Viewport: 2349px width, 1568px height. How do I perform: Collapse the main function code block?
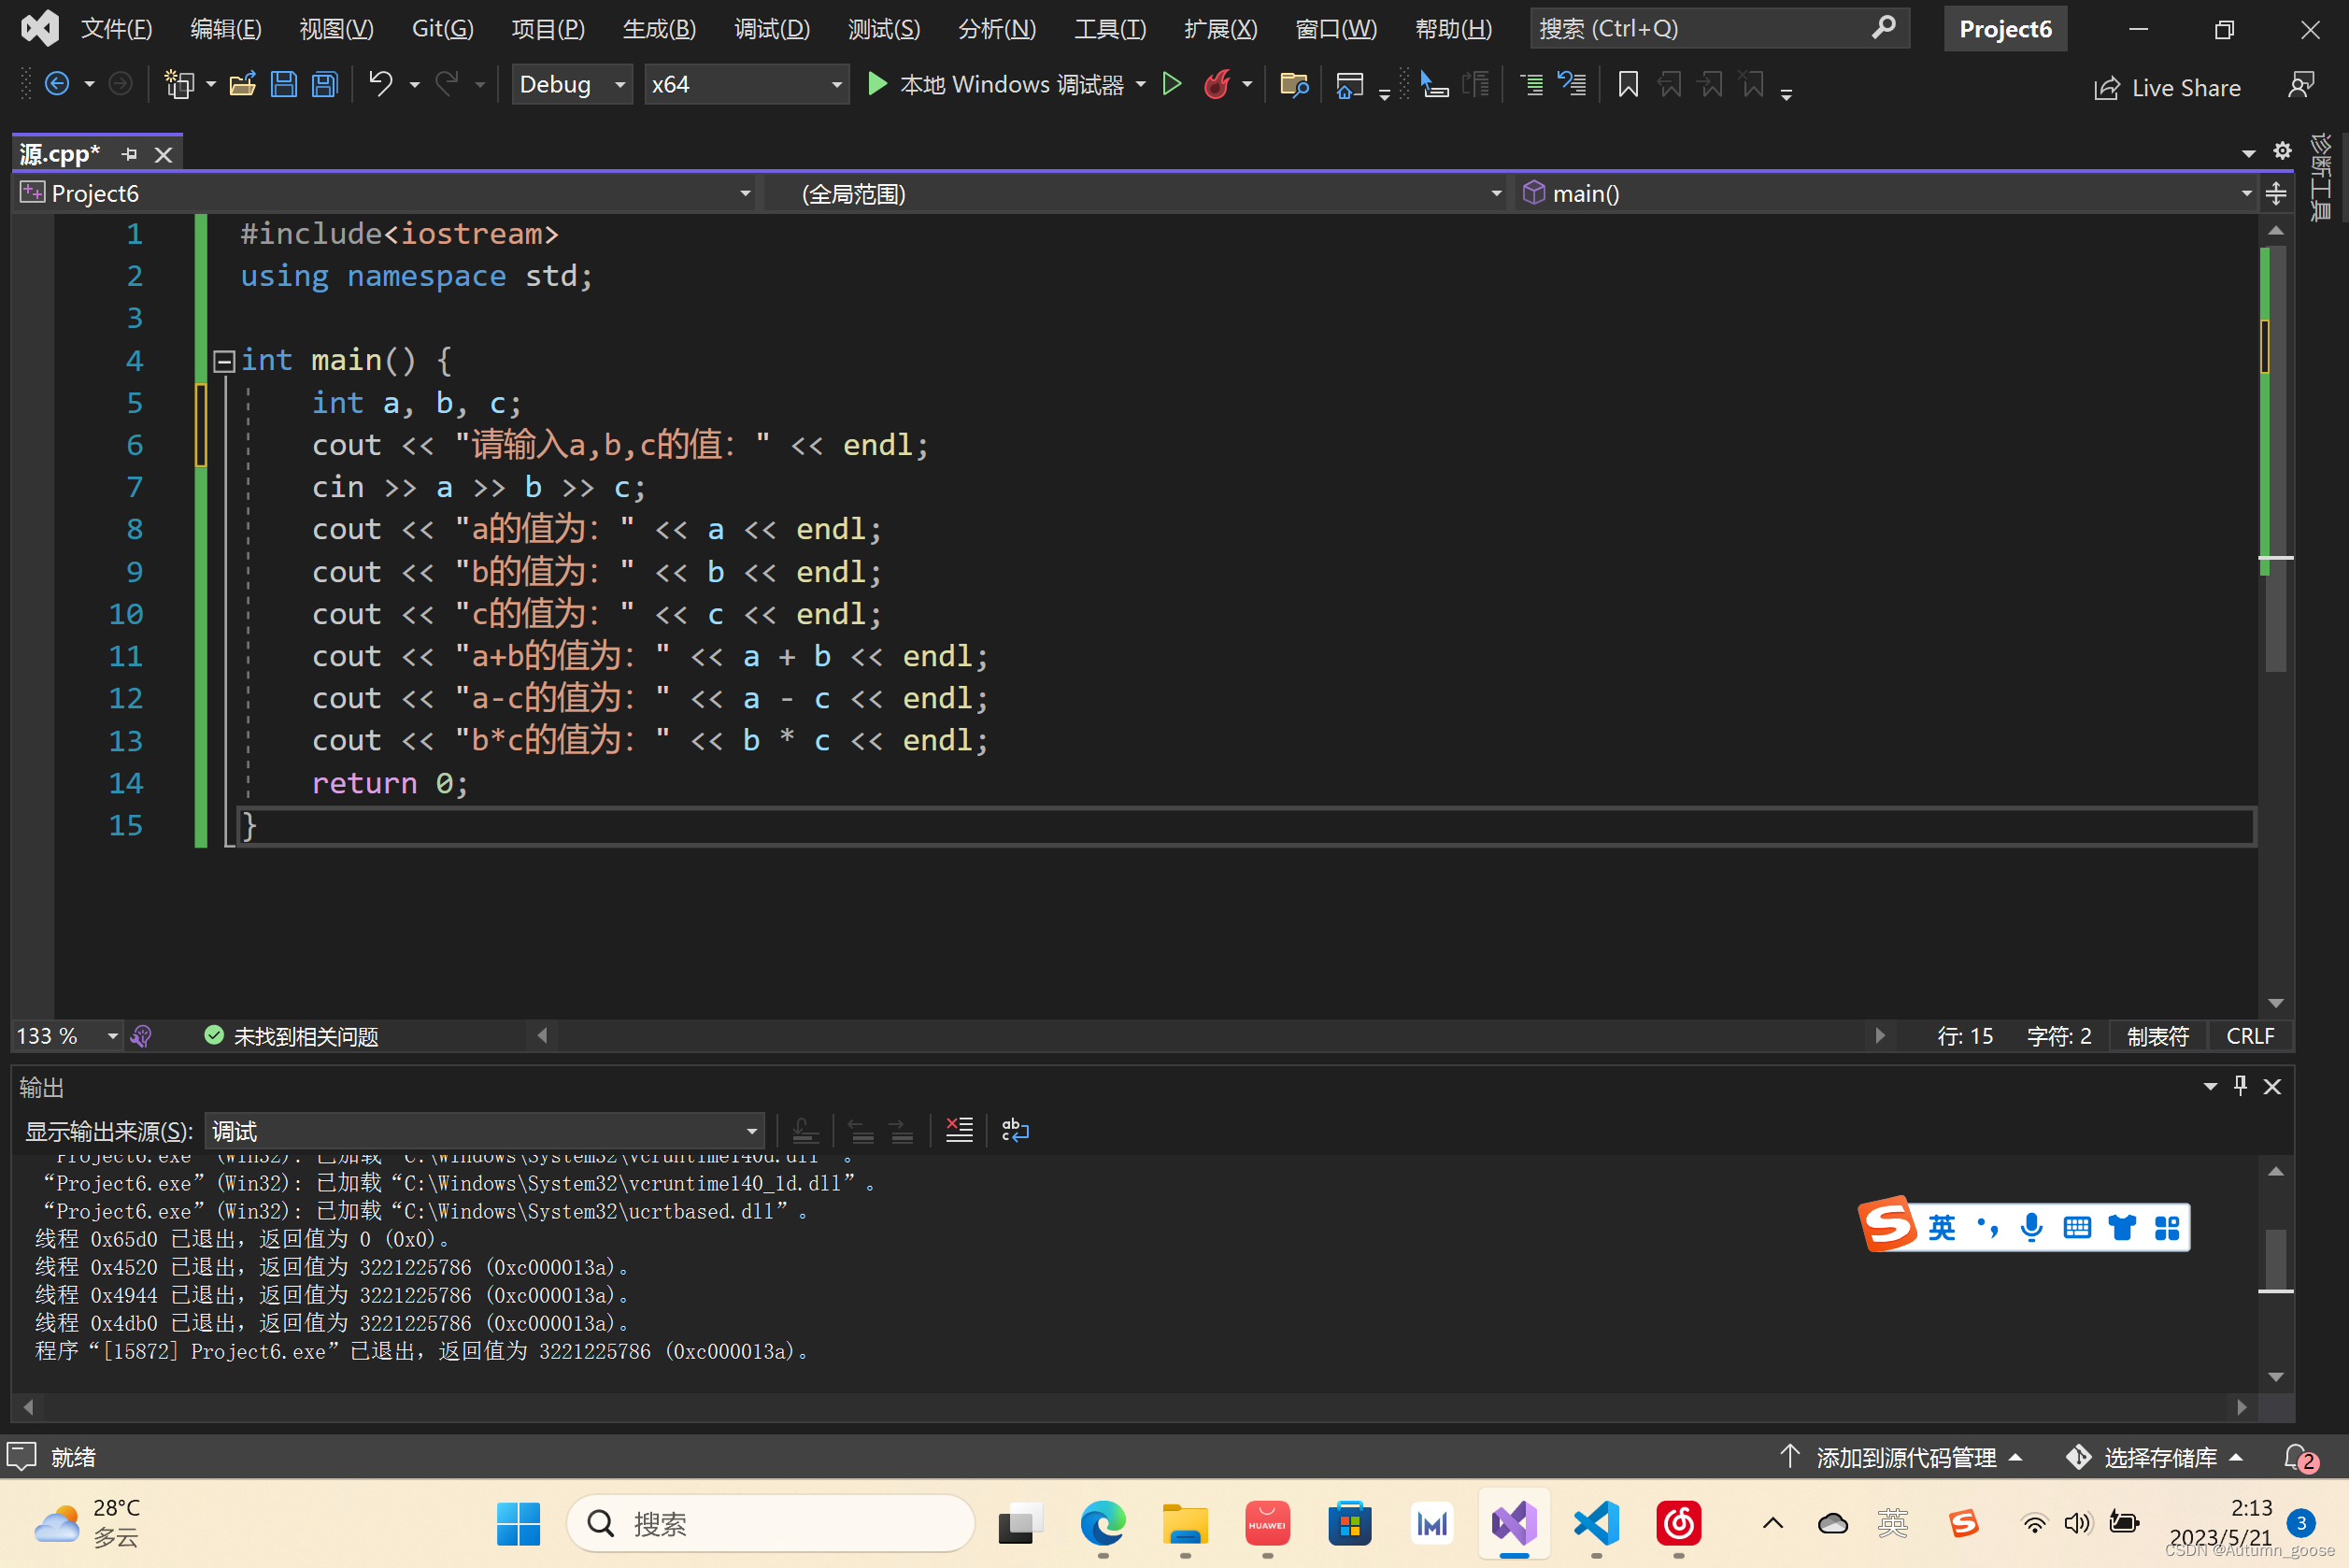[x=224, y=361]
